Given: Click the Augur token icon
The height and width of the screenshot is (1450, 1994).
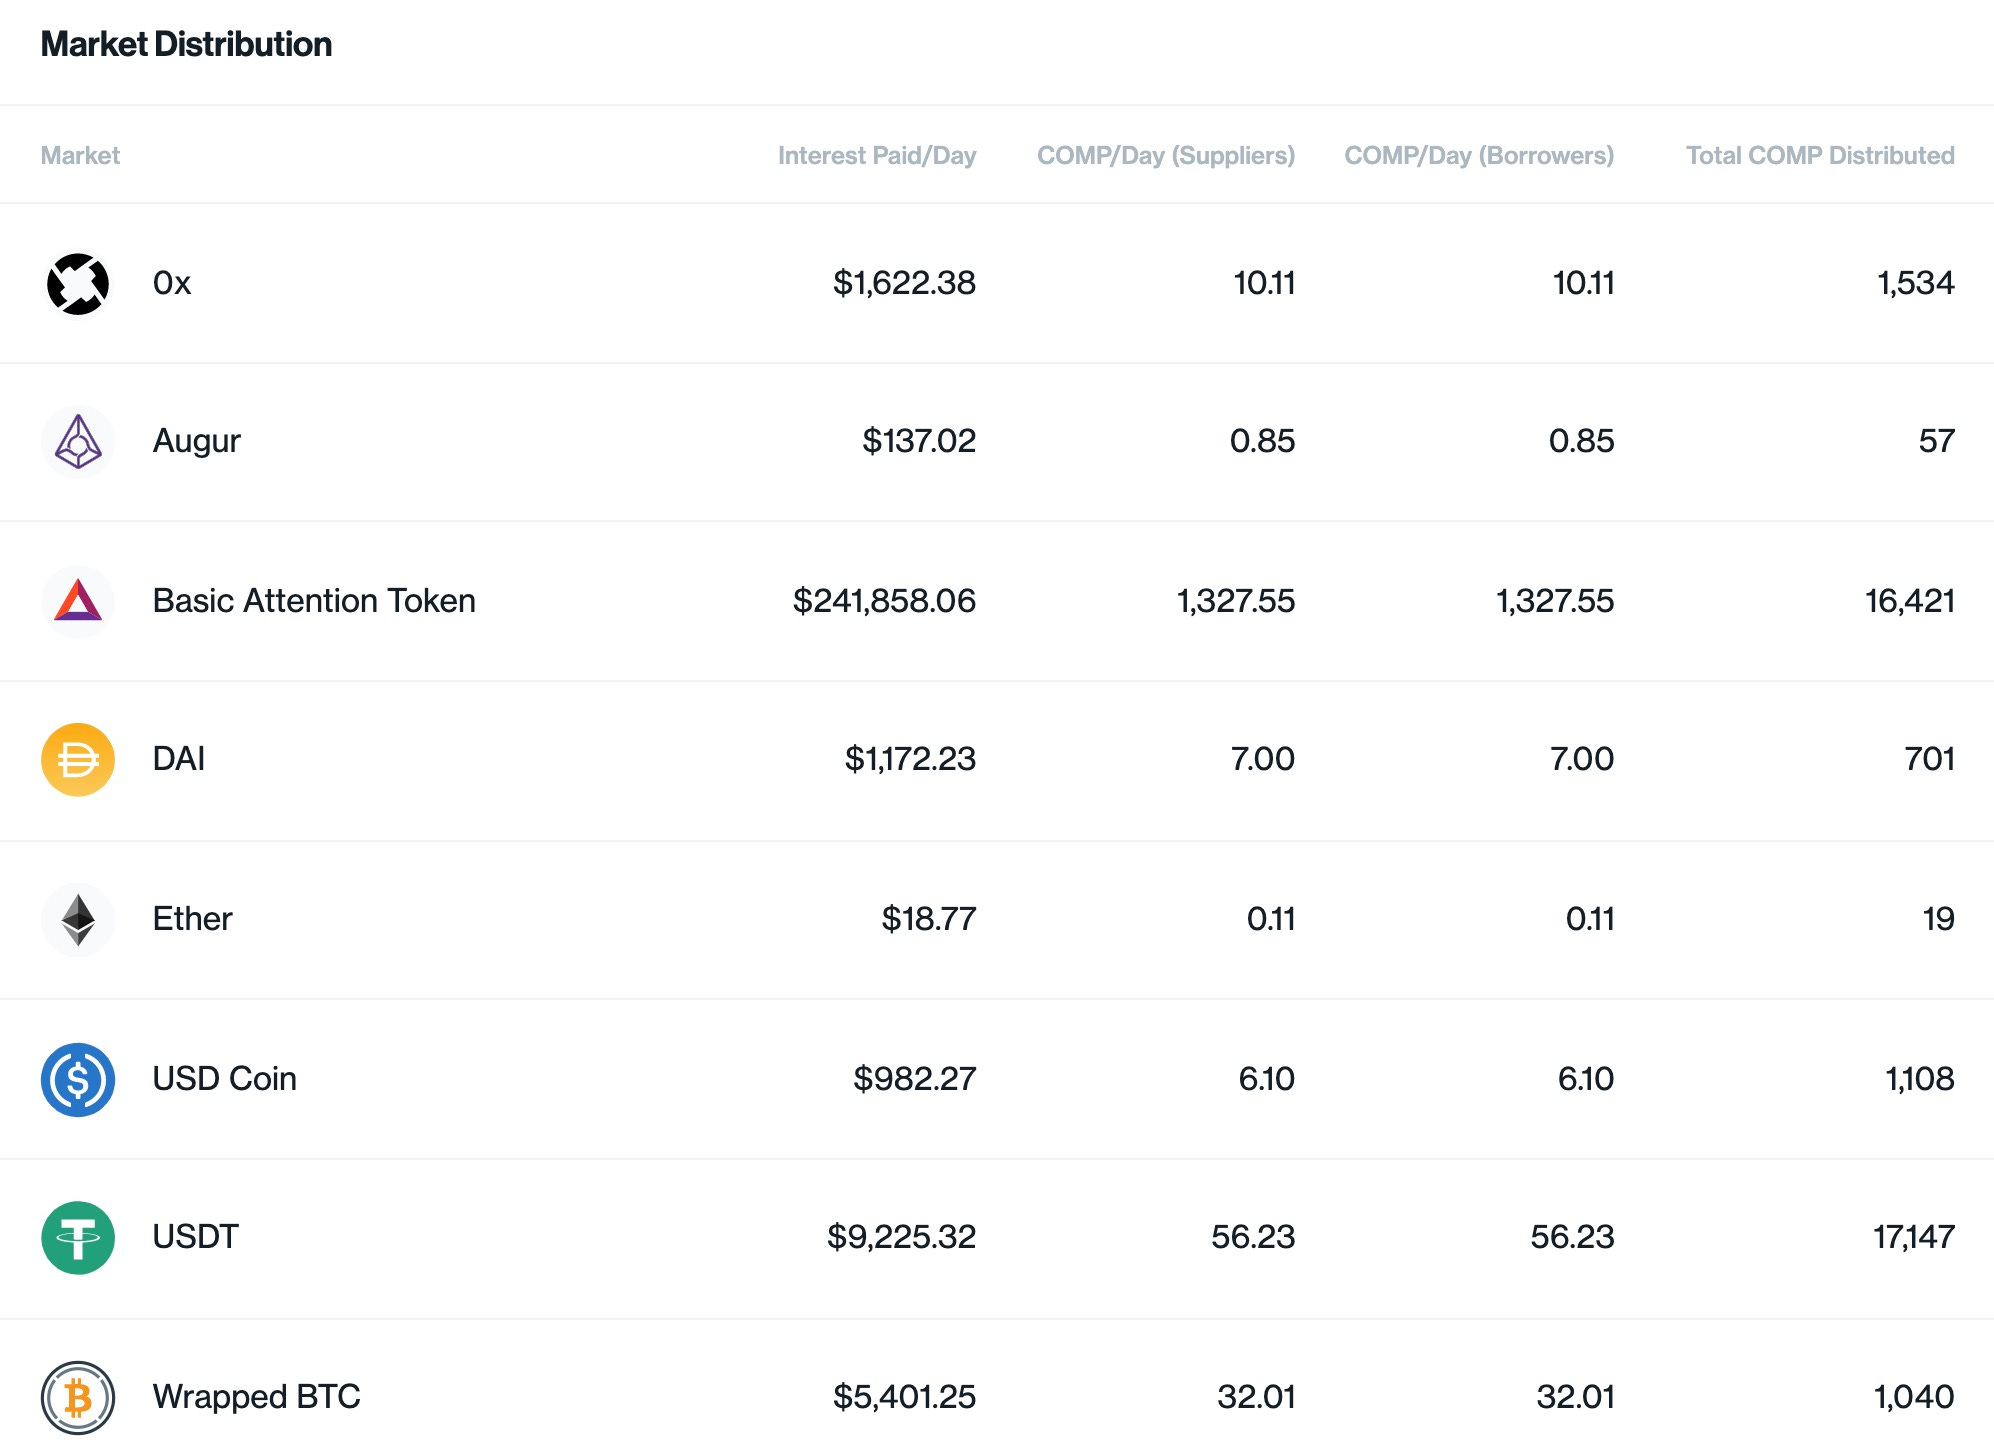Looking at the screenshot, I should [78, 442].
